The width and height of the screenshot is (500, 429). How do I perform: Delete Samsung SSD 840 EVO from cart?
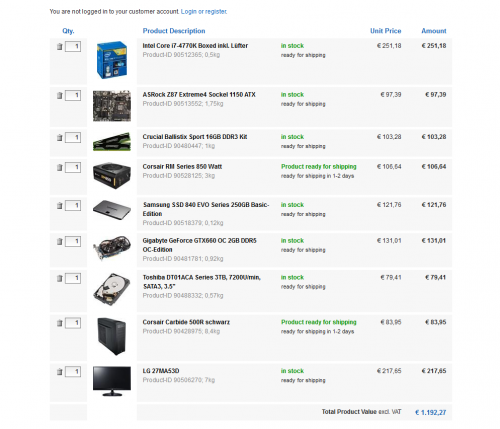(x=60, y=206)
